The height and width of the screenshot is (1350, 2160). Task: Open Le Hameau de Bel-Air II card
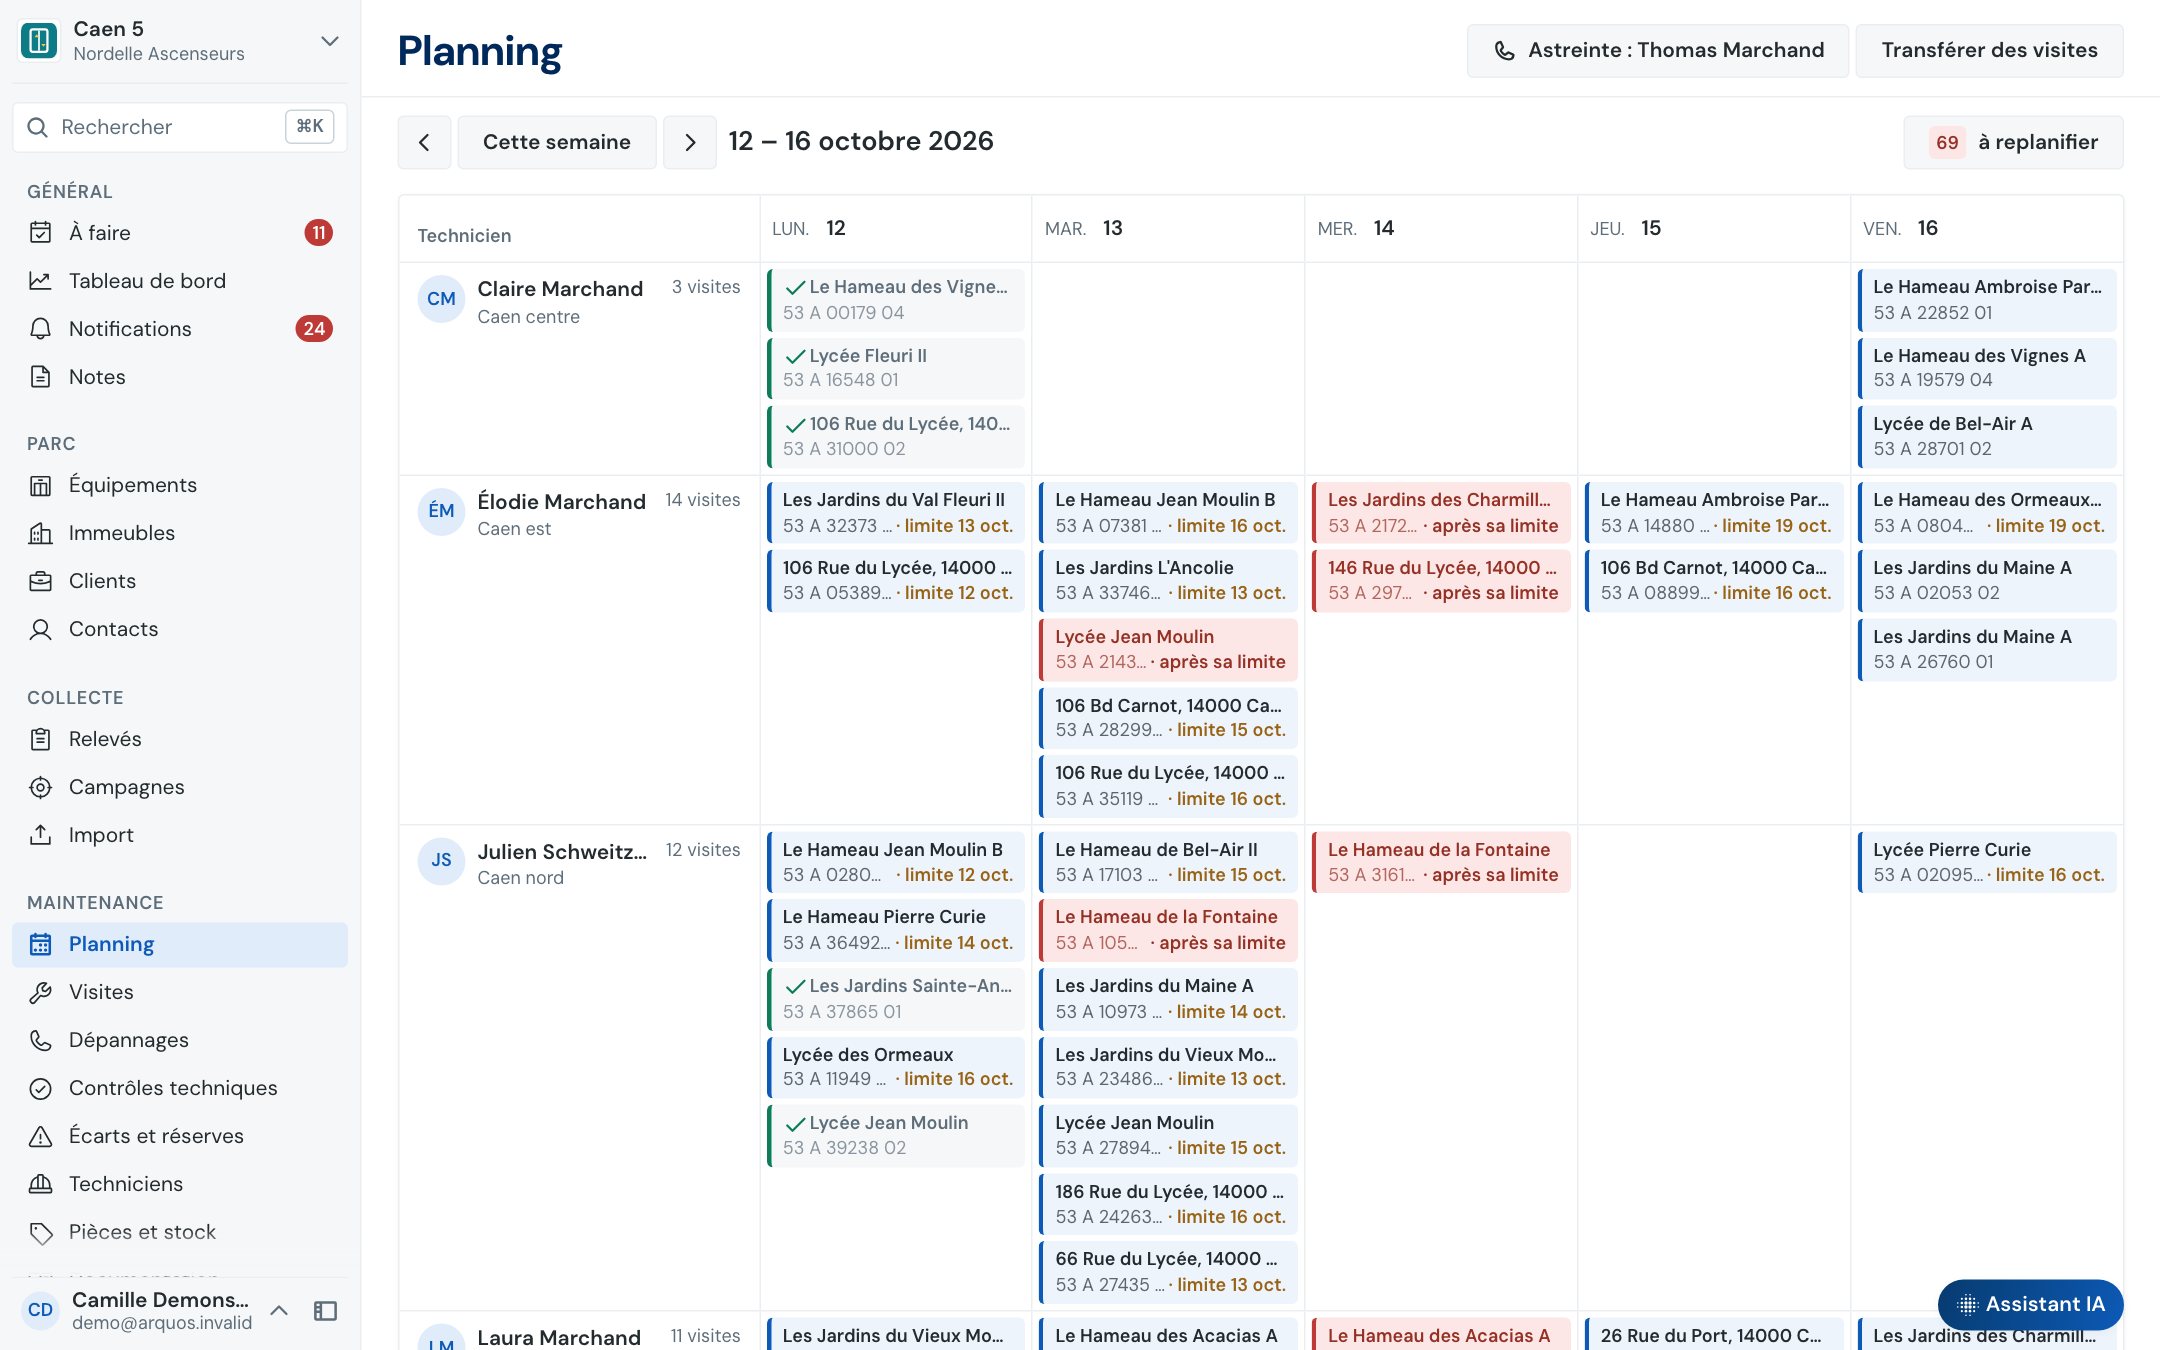click(1169, 862)
